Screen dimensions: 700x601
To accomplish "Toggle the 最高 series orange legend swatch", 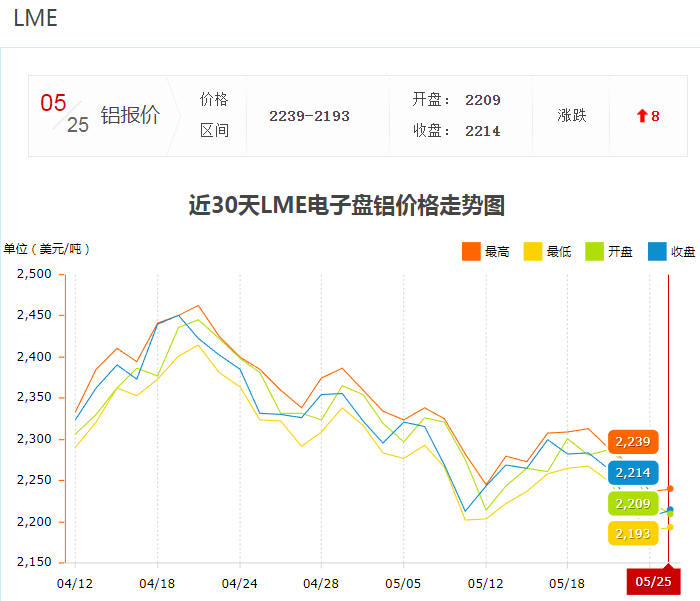I will point(471,251).
